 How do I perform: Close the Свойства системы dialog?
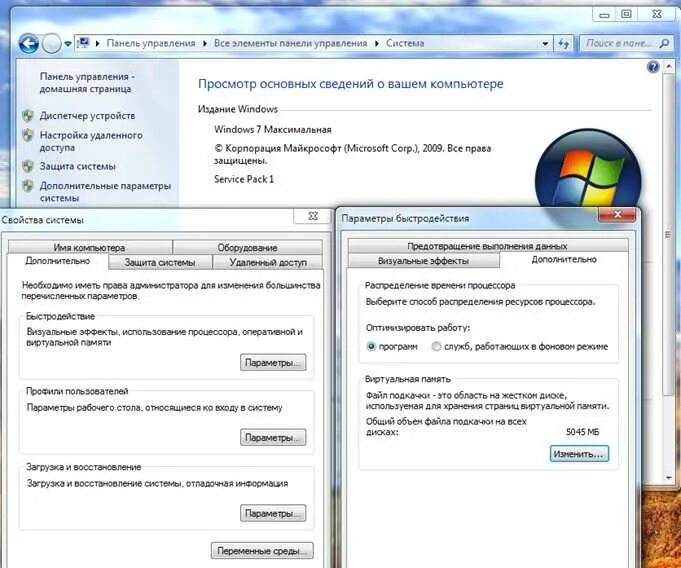(x=313, y=216)
